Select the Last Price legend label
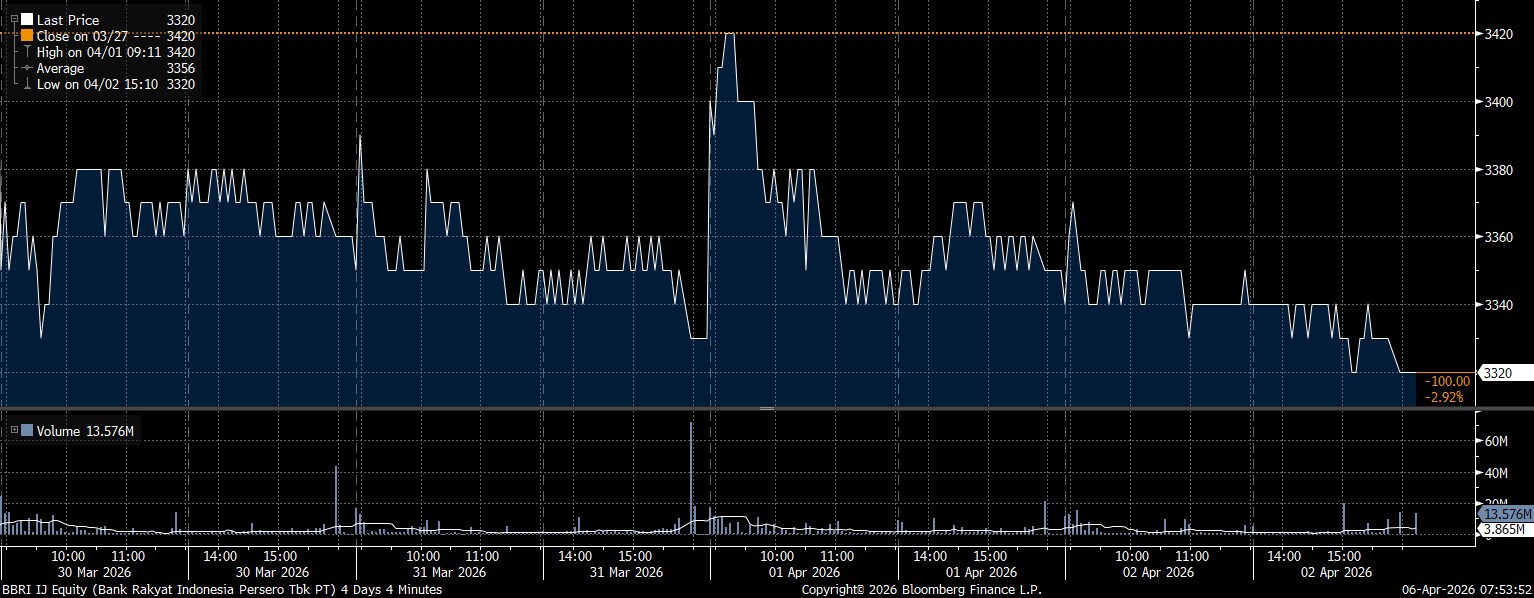 click(68, 20)
